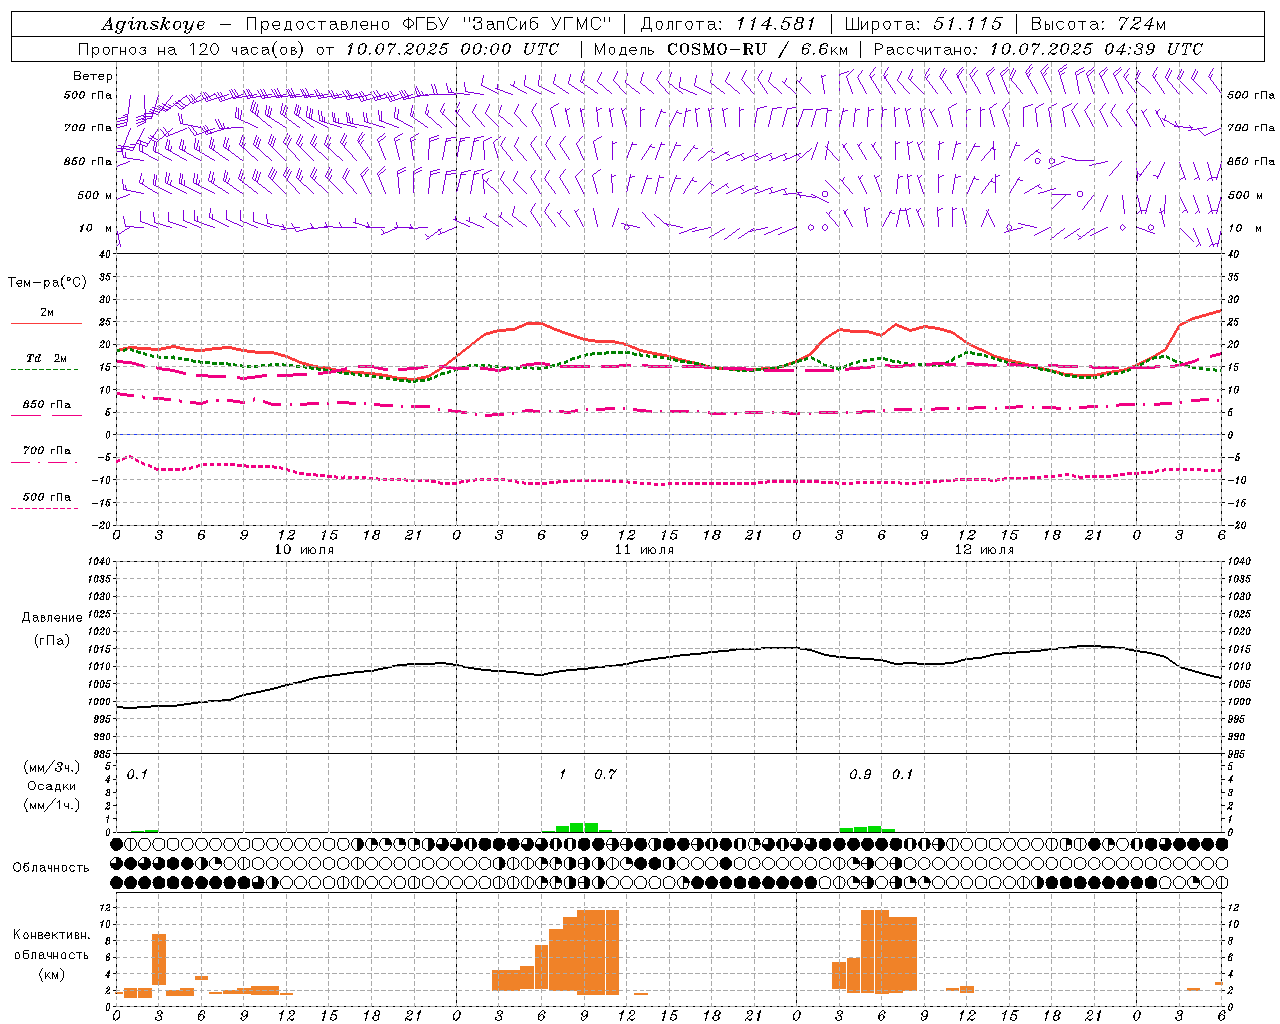Click the 12 июля date label
Viewport: 1280px width, 1024px height.
(x=984, y=550)
